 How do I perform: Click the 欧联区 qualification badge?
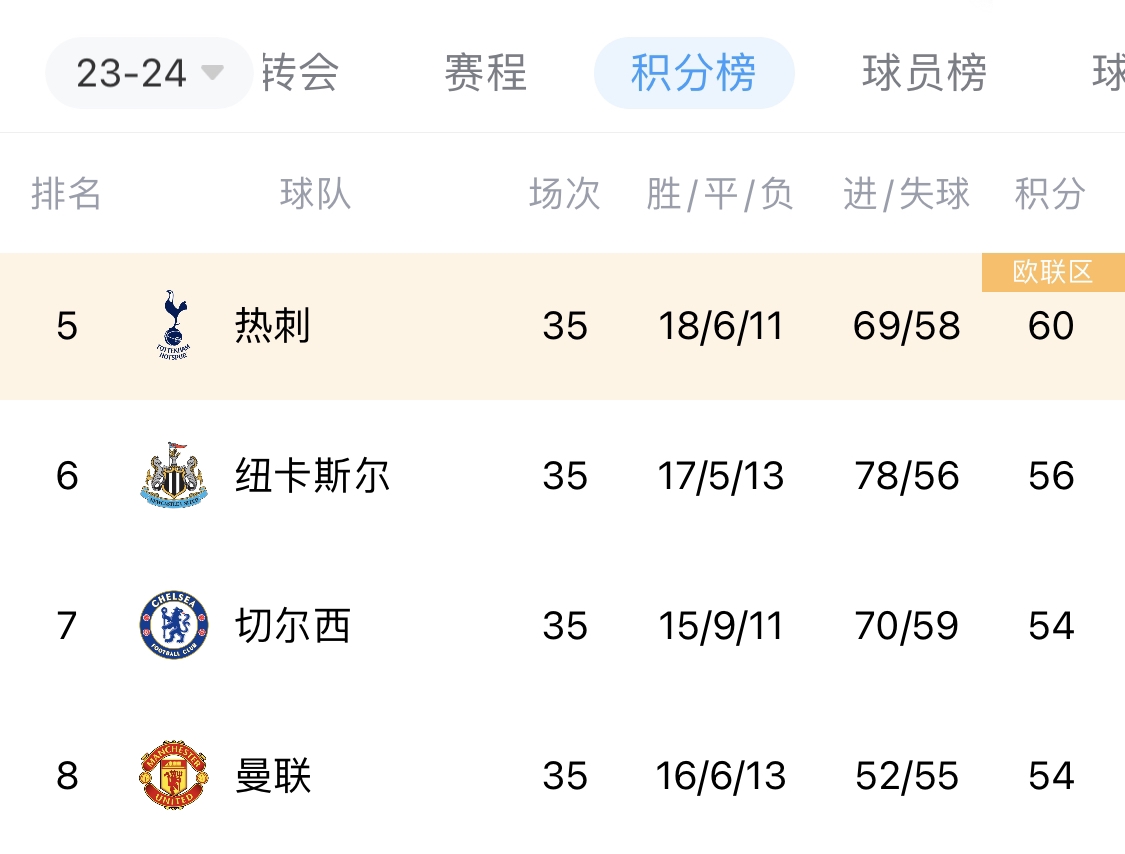pos(1053,272)
